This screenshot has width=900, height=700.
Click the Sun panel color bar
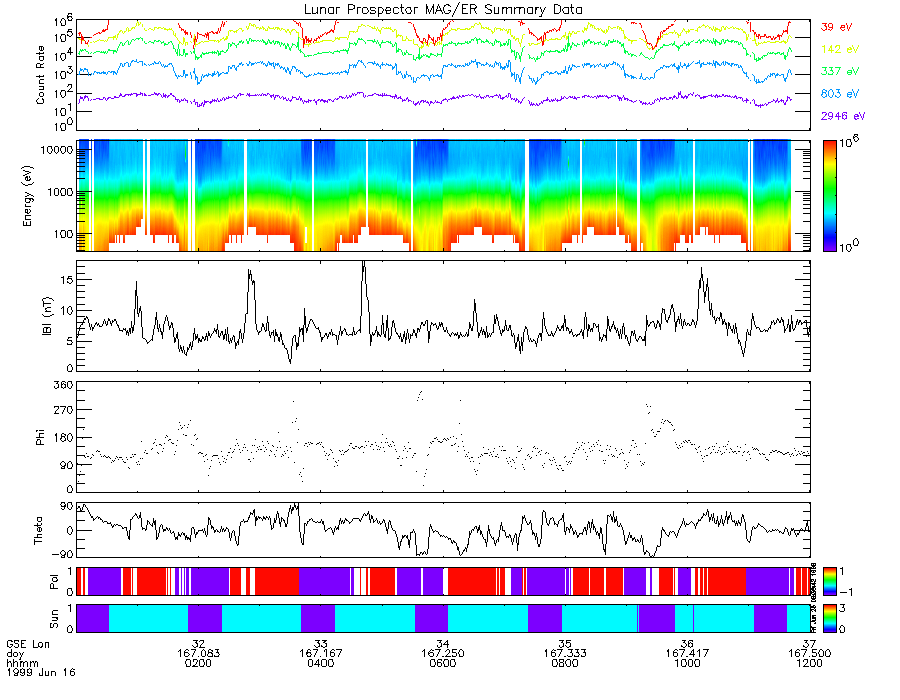point(829,619)
